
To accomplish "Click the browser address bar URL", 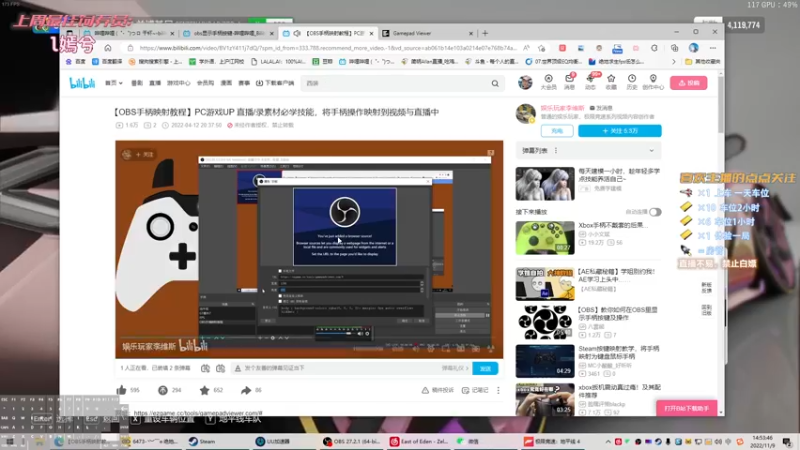I will (328, 48).
